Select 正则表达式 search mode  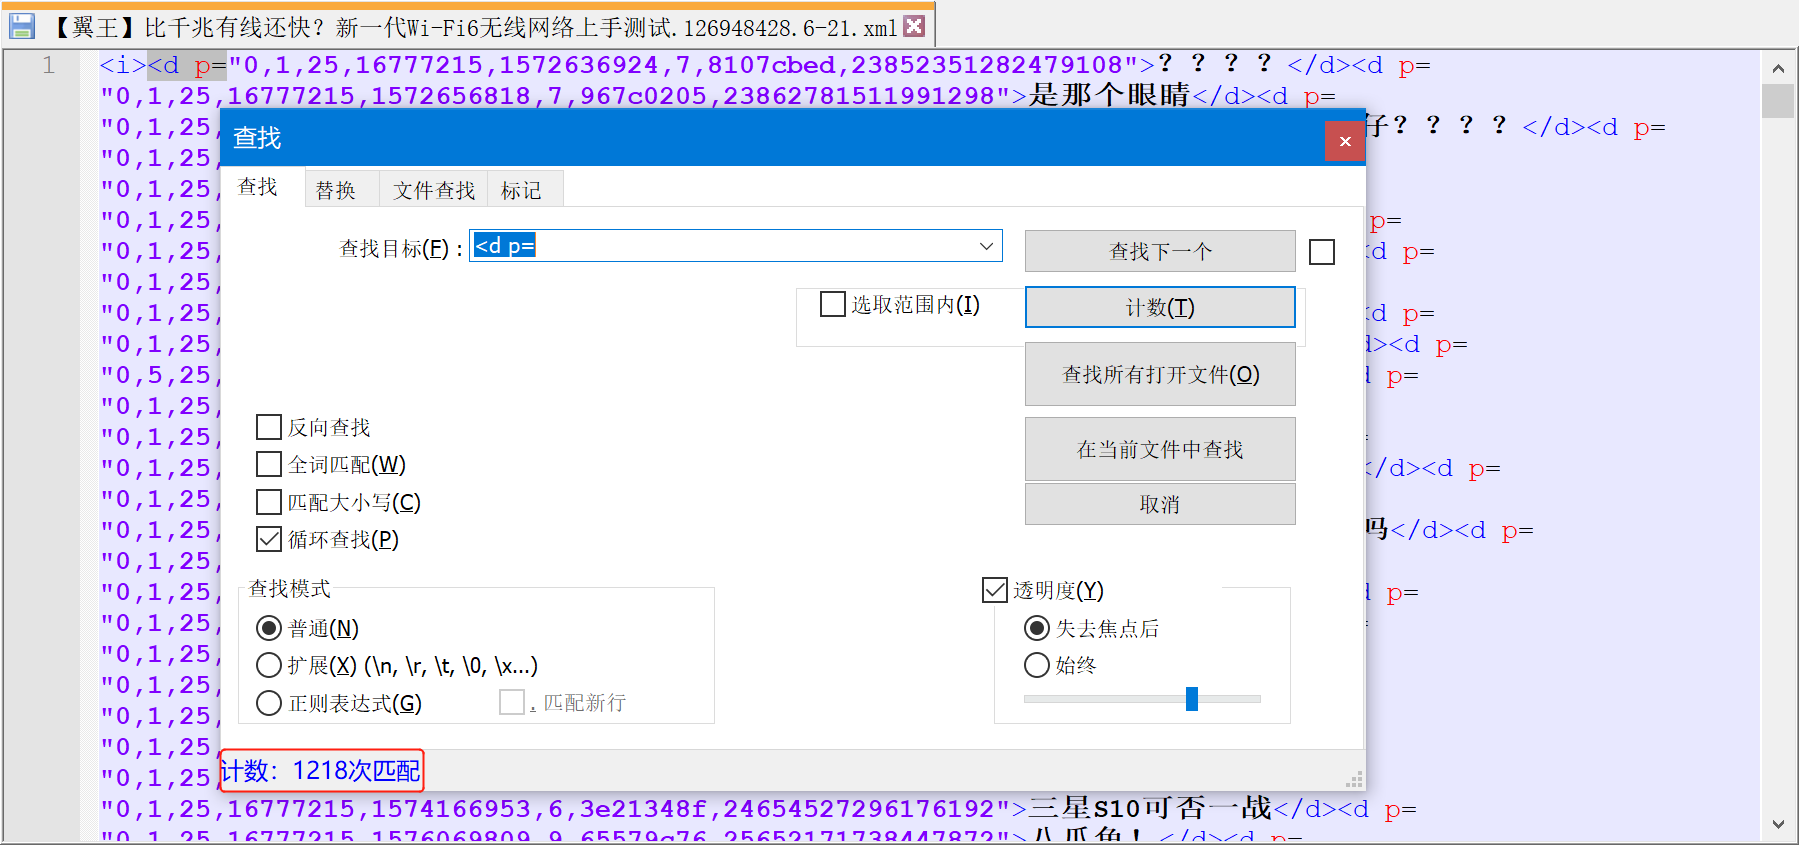tap(269, 703)
